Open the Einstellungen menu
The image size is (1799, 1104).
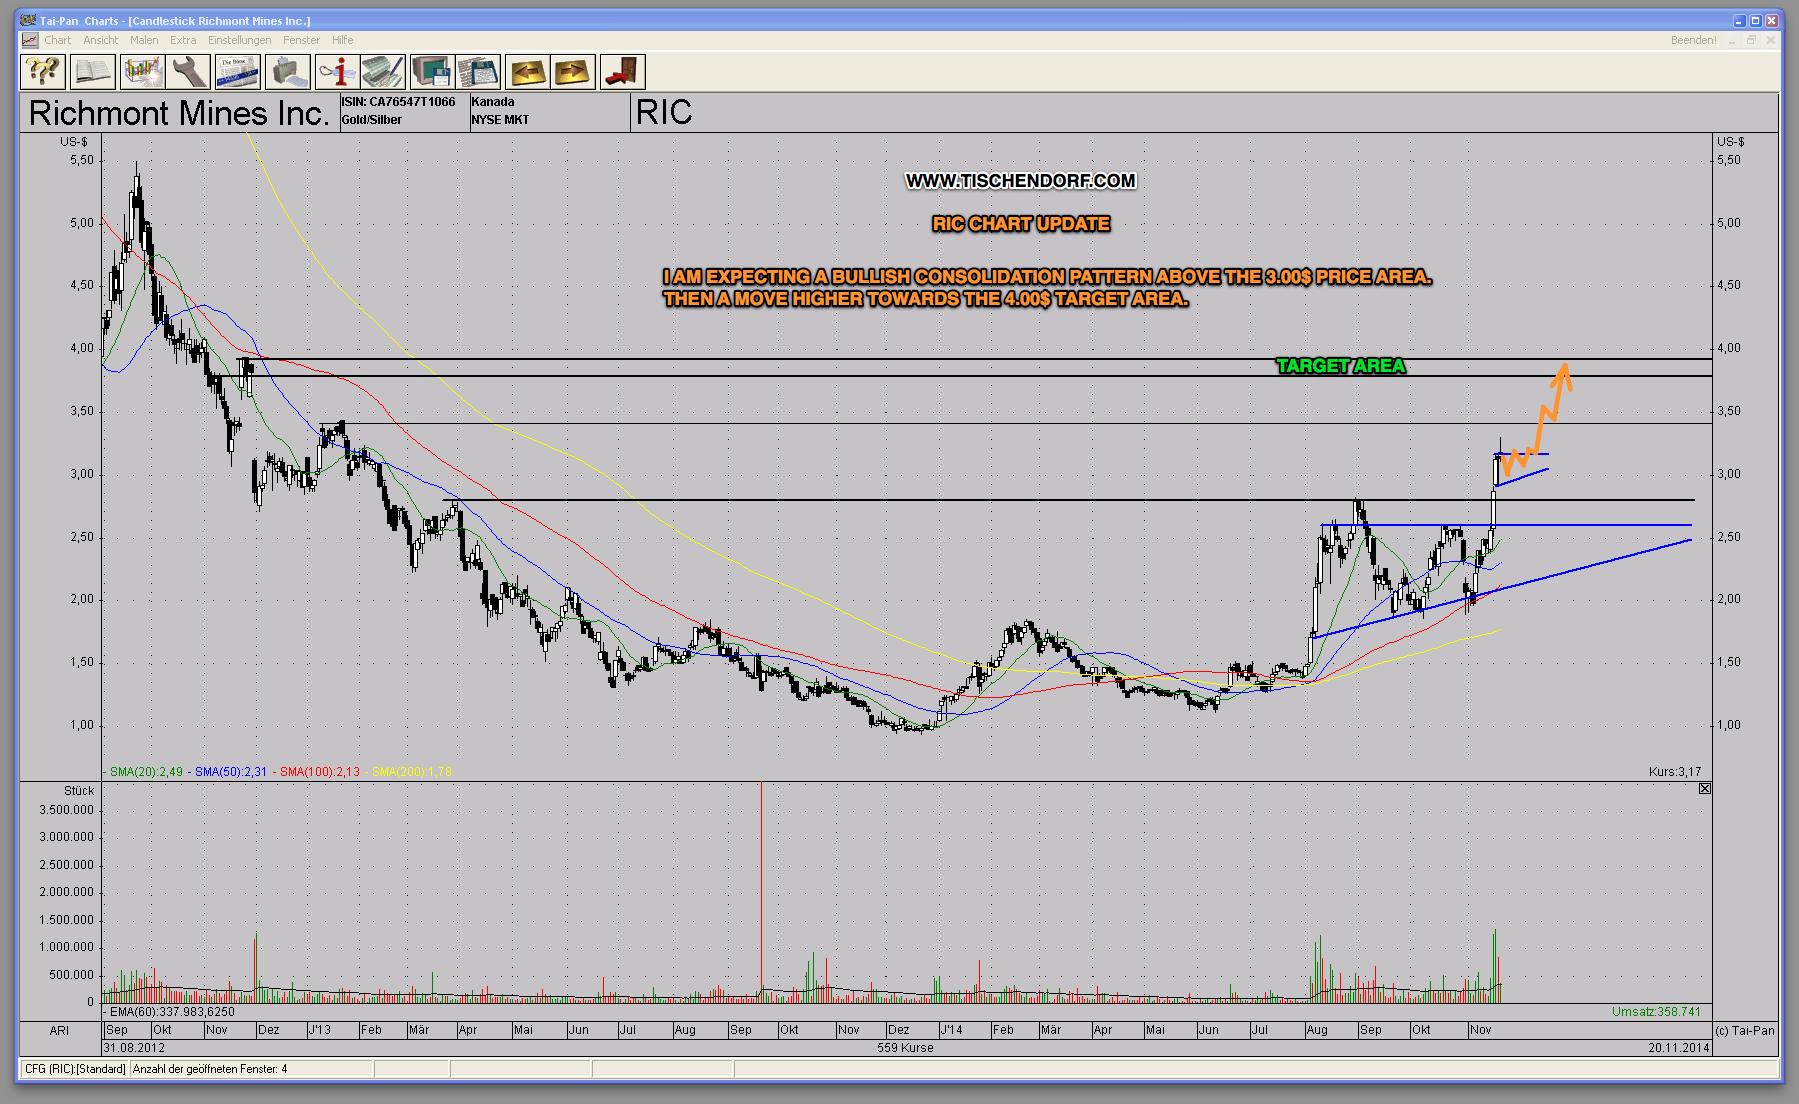point(239,40)
